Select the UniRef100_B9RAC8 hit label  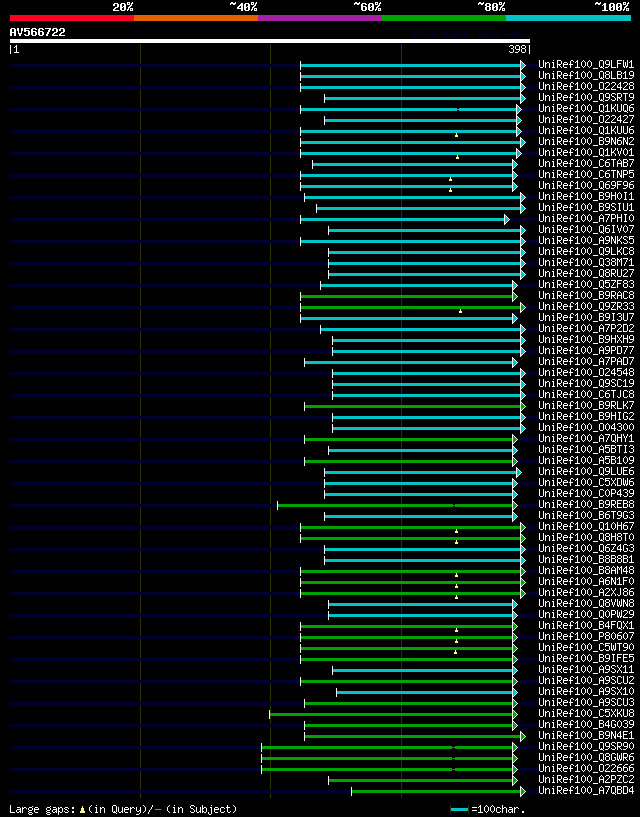(586, 296)
